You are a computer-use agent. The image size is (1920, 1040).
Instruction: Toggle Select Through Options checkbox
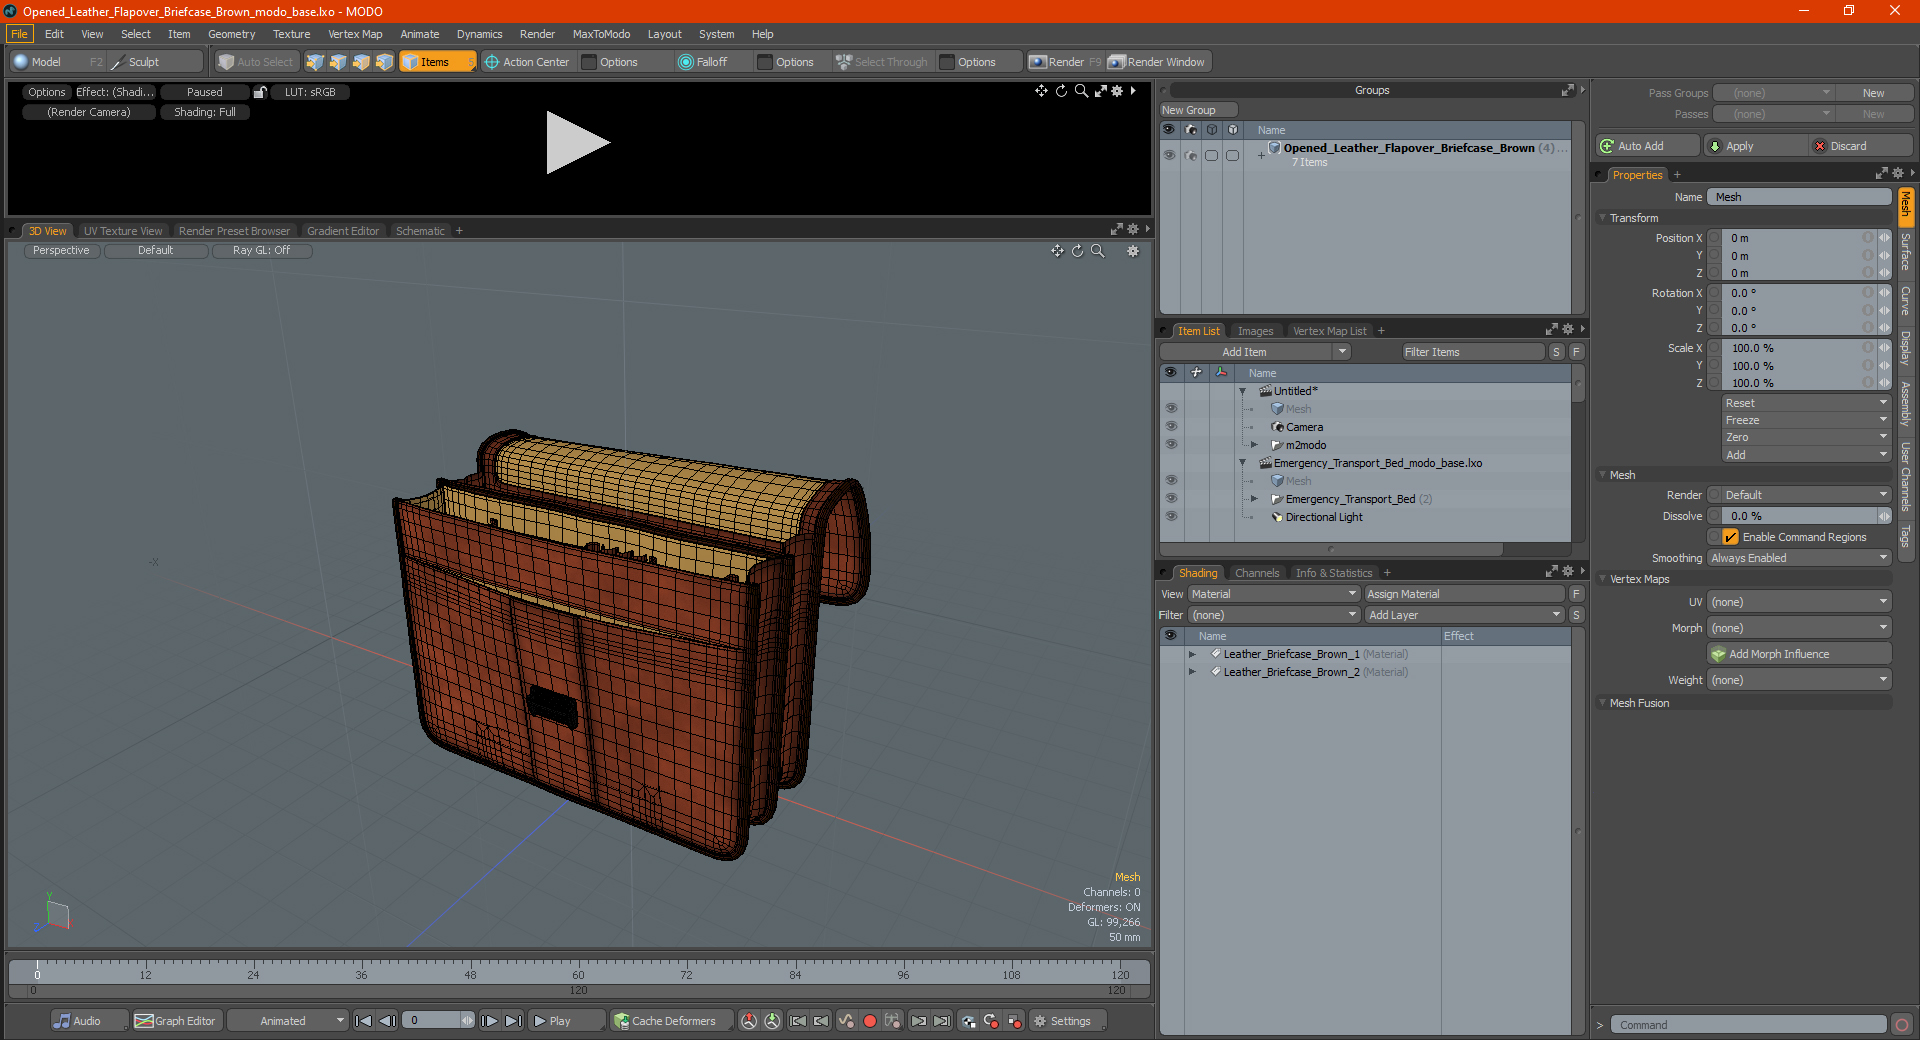pyautogui.click(x=947, y=62)
